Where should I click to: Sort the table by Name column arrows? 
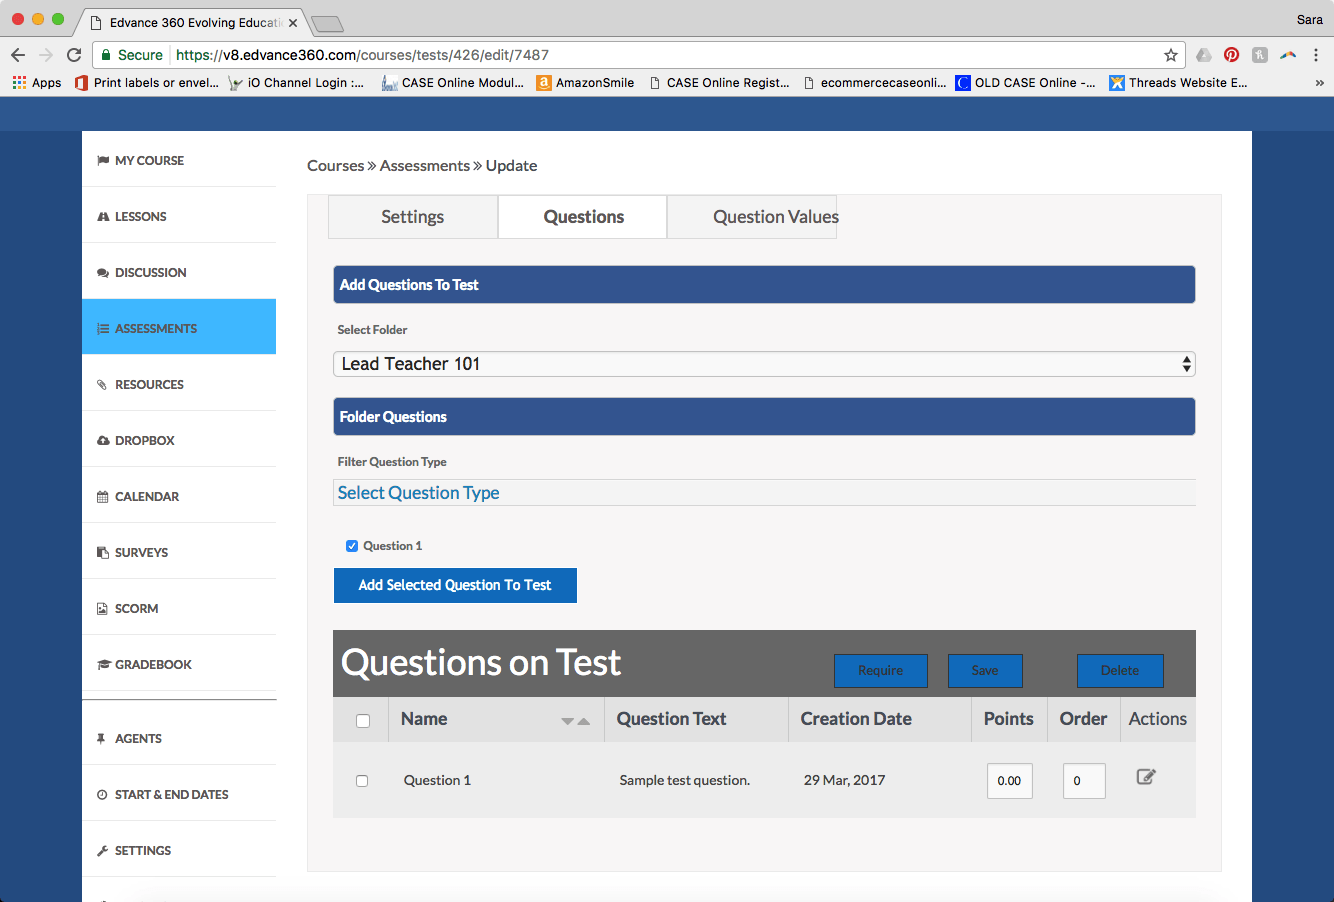575,721
